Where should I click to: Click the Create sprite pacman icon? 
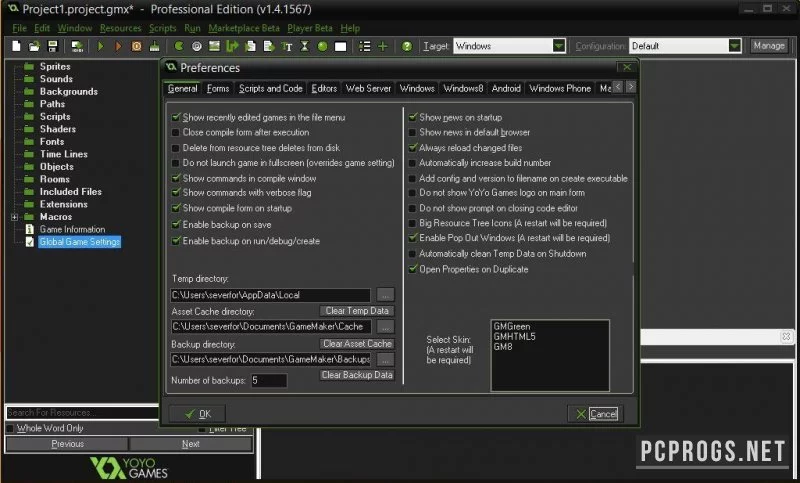tap(179, 46)
